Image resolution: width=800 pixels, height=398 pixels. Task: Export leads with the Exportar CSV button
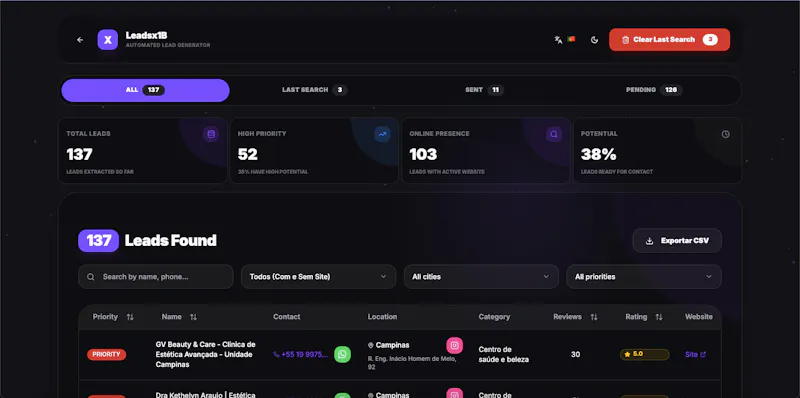pos(677,240)
